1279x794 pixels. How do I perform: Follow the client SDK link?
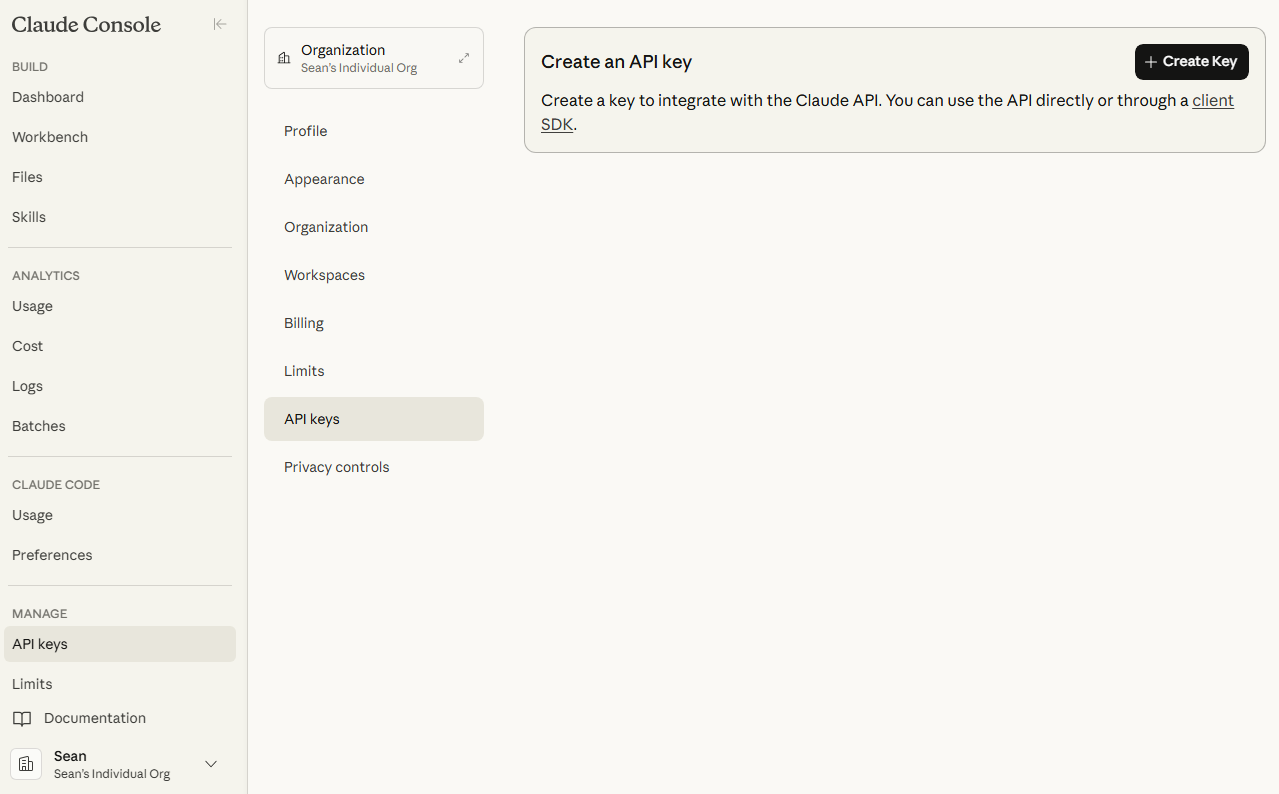pyautogui.click(x=1213, y=100)
